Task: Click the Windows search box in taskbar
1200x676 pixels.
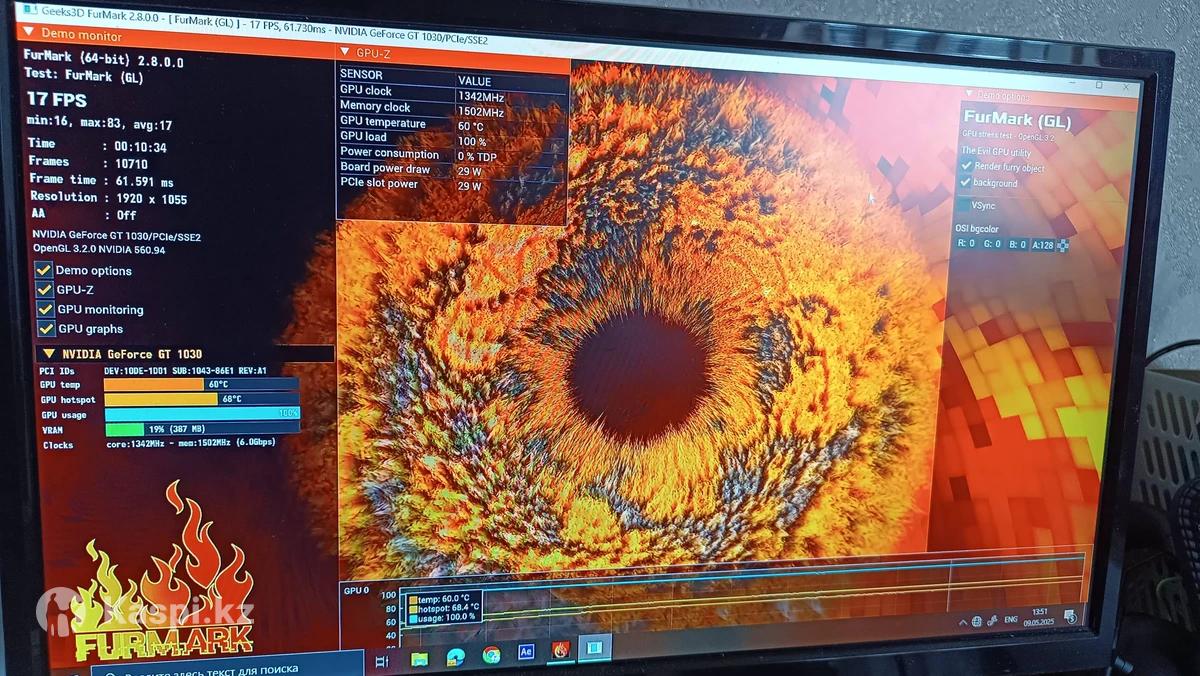Action: [228, 670]
